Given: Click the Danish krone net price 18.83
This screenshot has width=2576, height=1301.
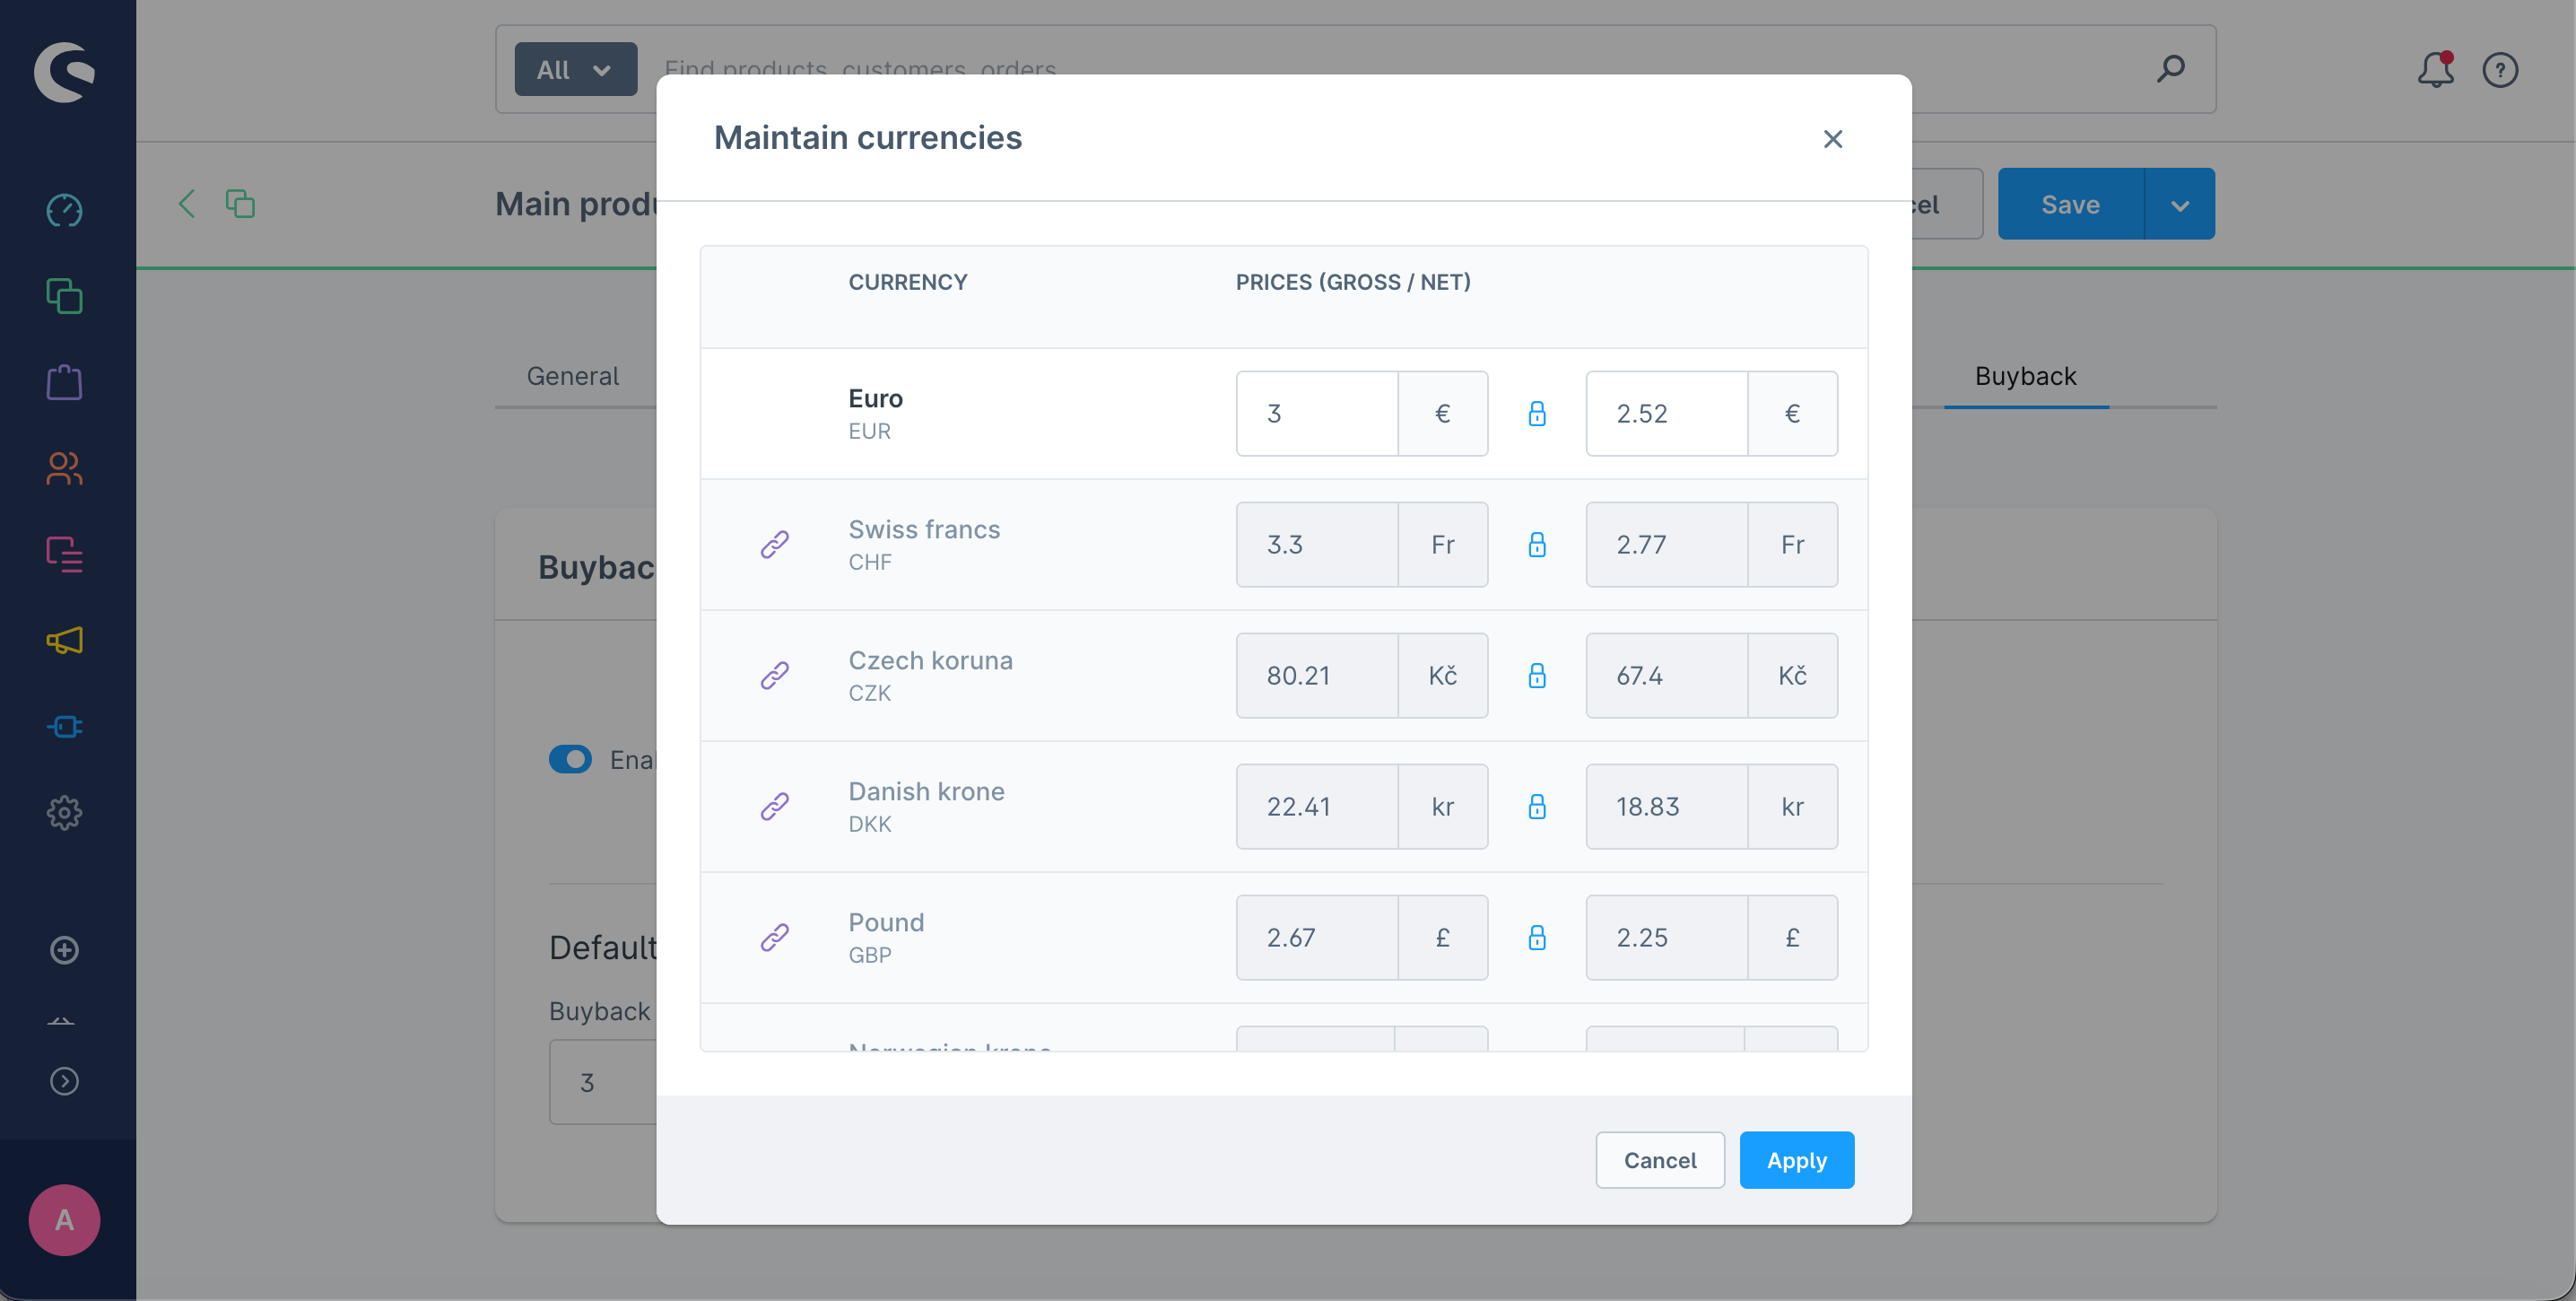Looking at the screenshot, I should [x=1667, y=807].
